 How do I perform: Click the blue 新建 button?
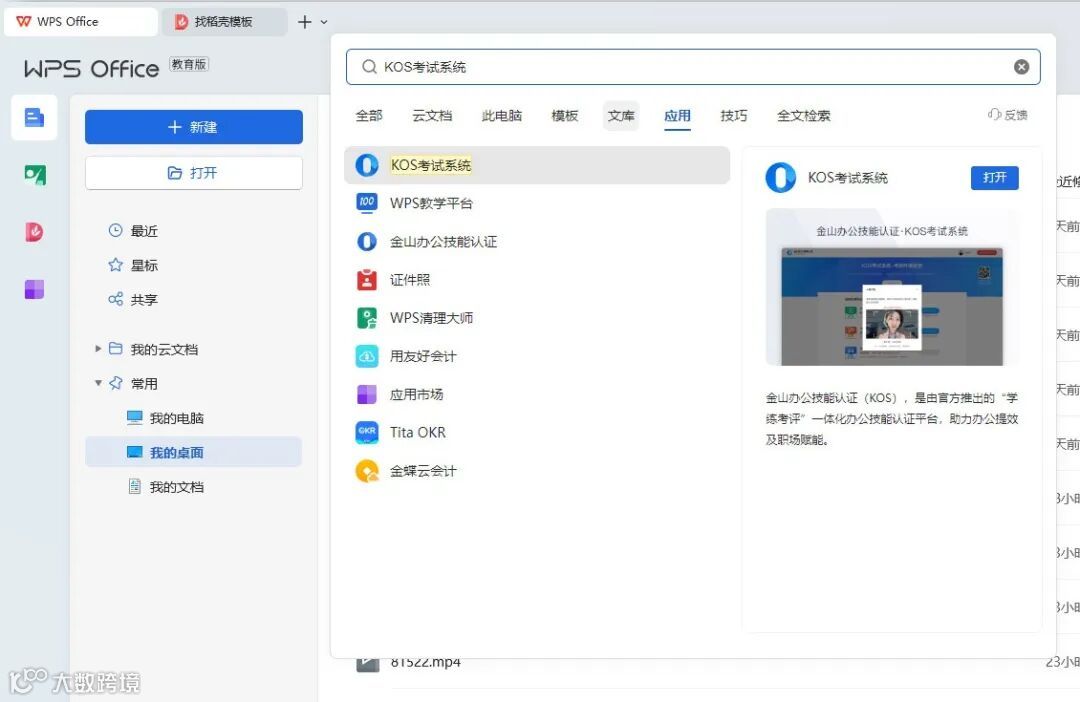click(194, 127)
